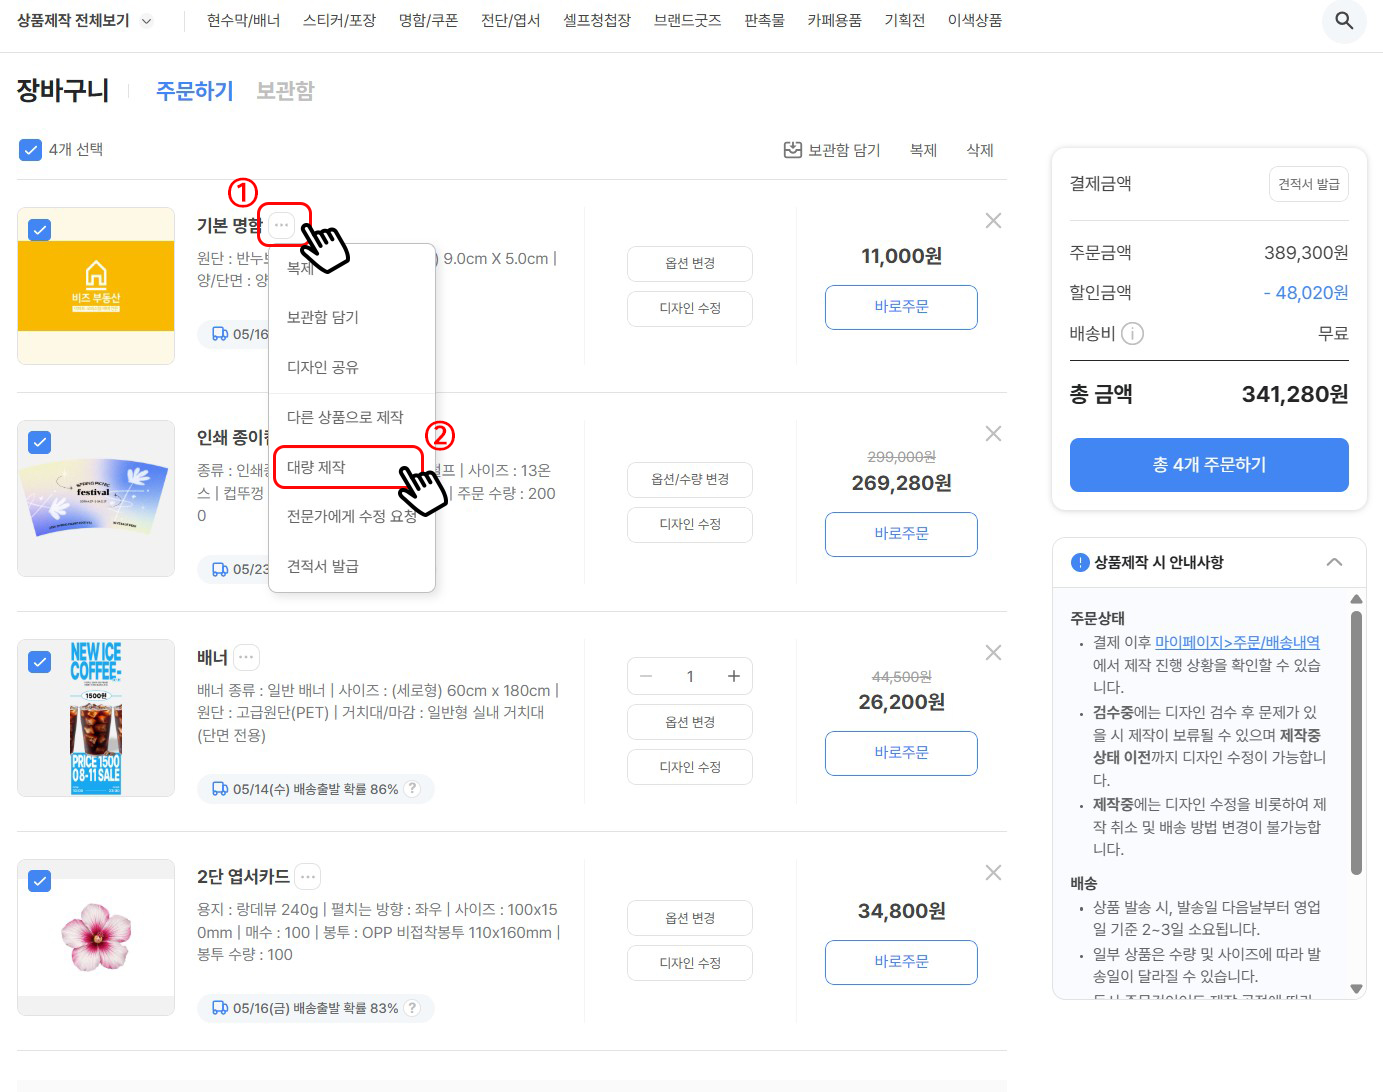Click the flower thumbnail of 2단 엽서카드
The height and width of the screenshot is (1092, 1383).
coord(95,936)
